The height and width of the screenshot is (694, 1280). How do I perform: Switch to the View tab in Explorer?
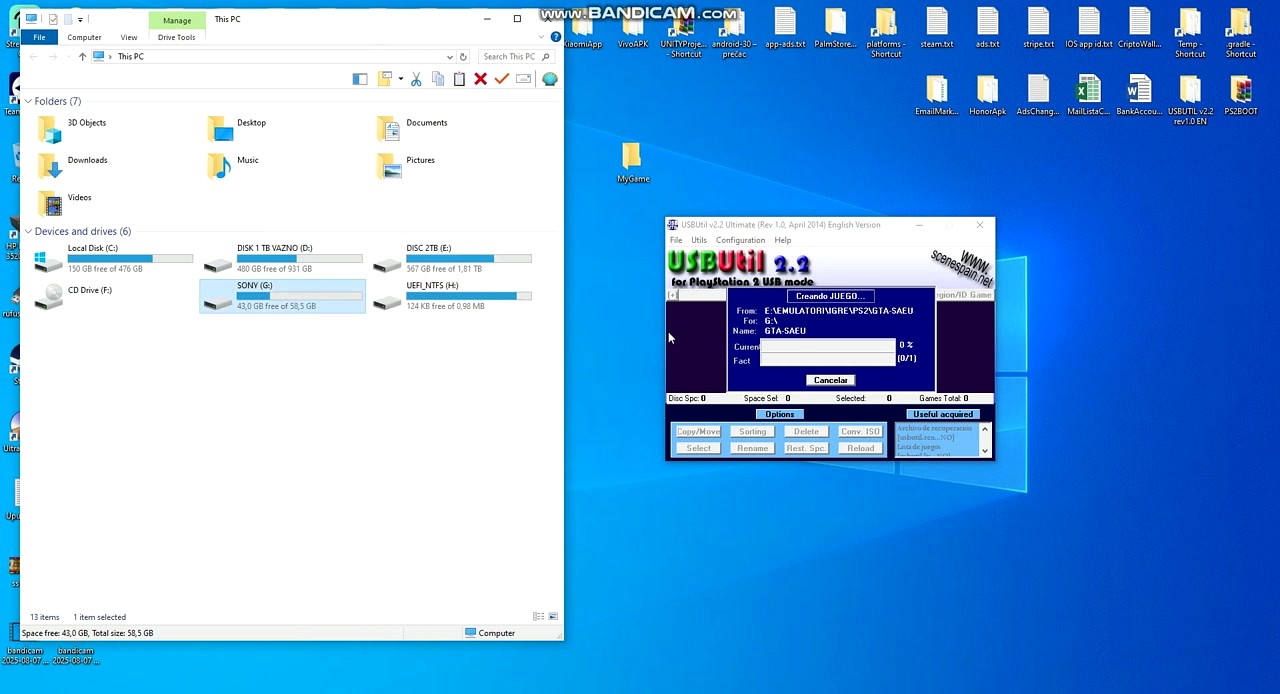tap(128, 37)
